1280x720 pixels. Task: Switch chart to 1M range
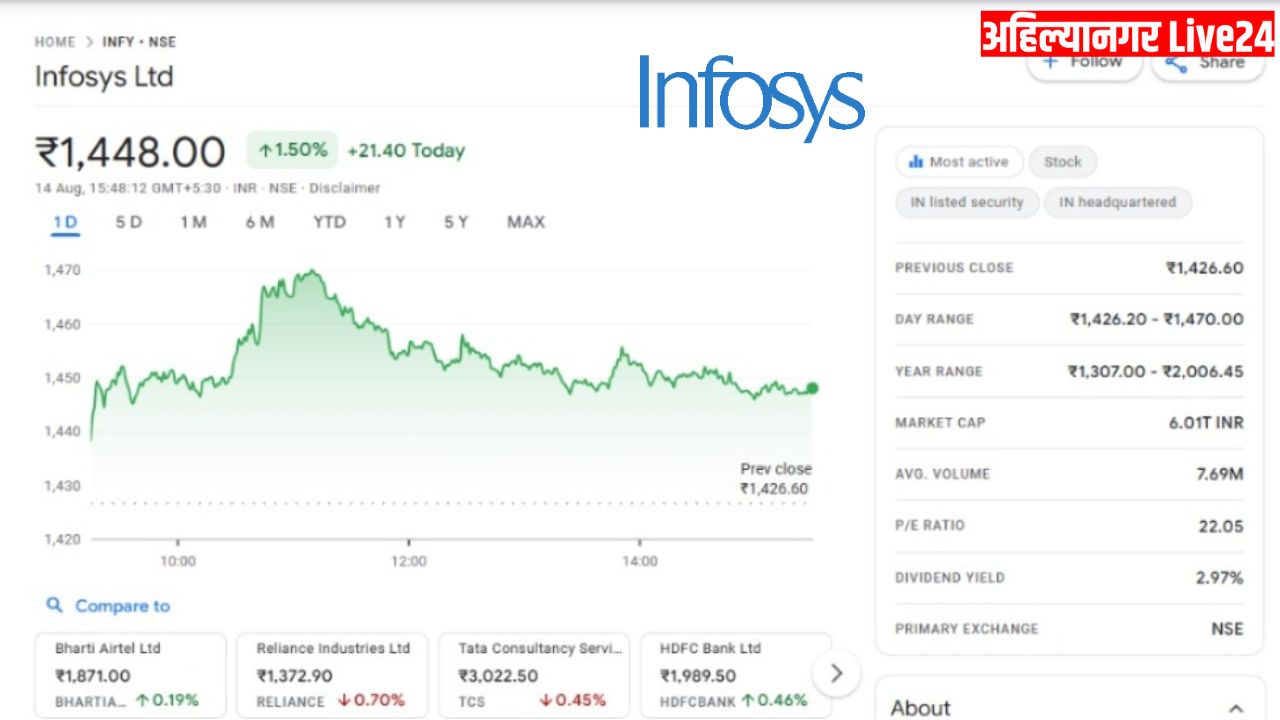tap(194, 222)
